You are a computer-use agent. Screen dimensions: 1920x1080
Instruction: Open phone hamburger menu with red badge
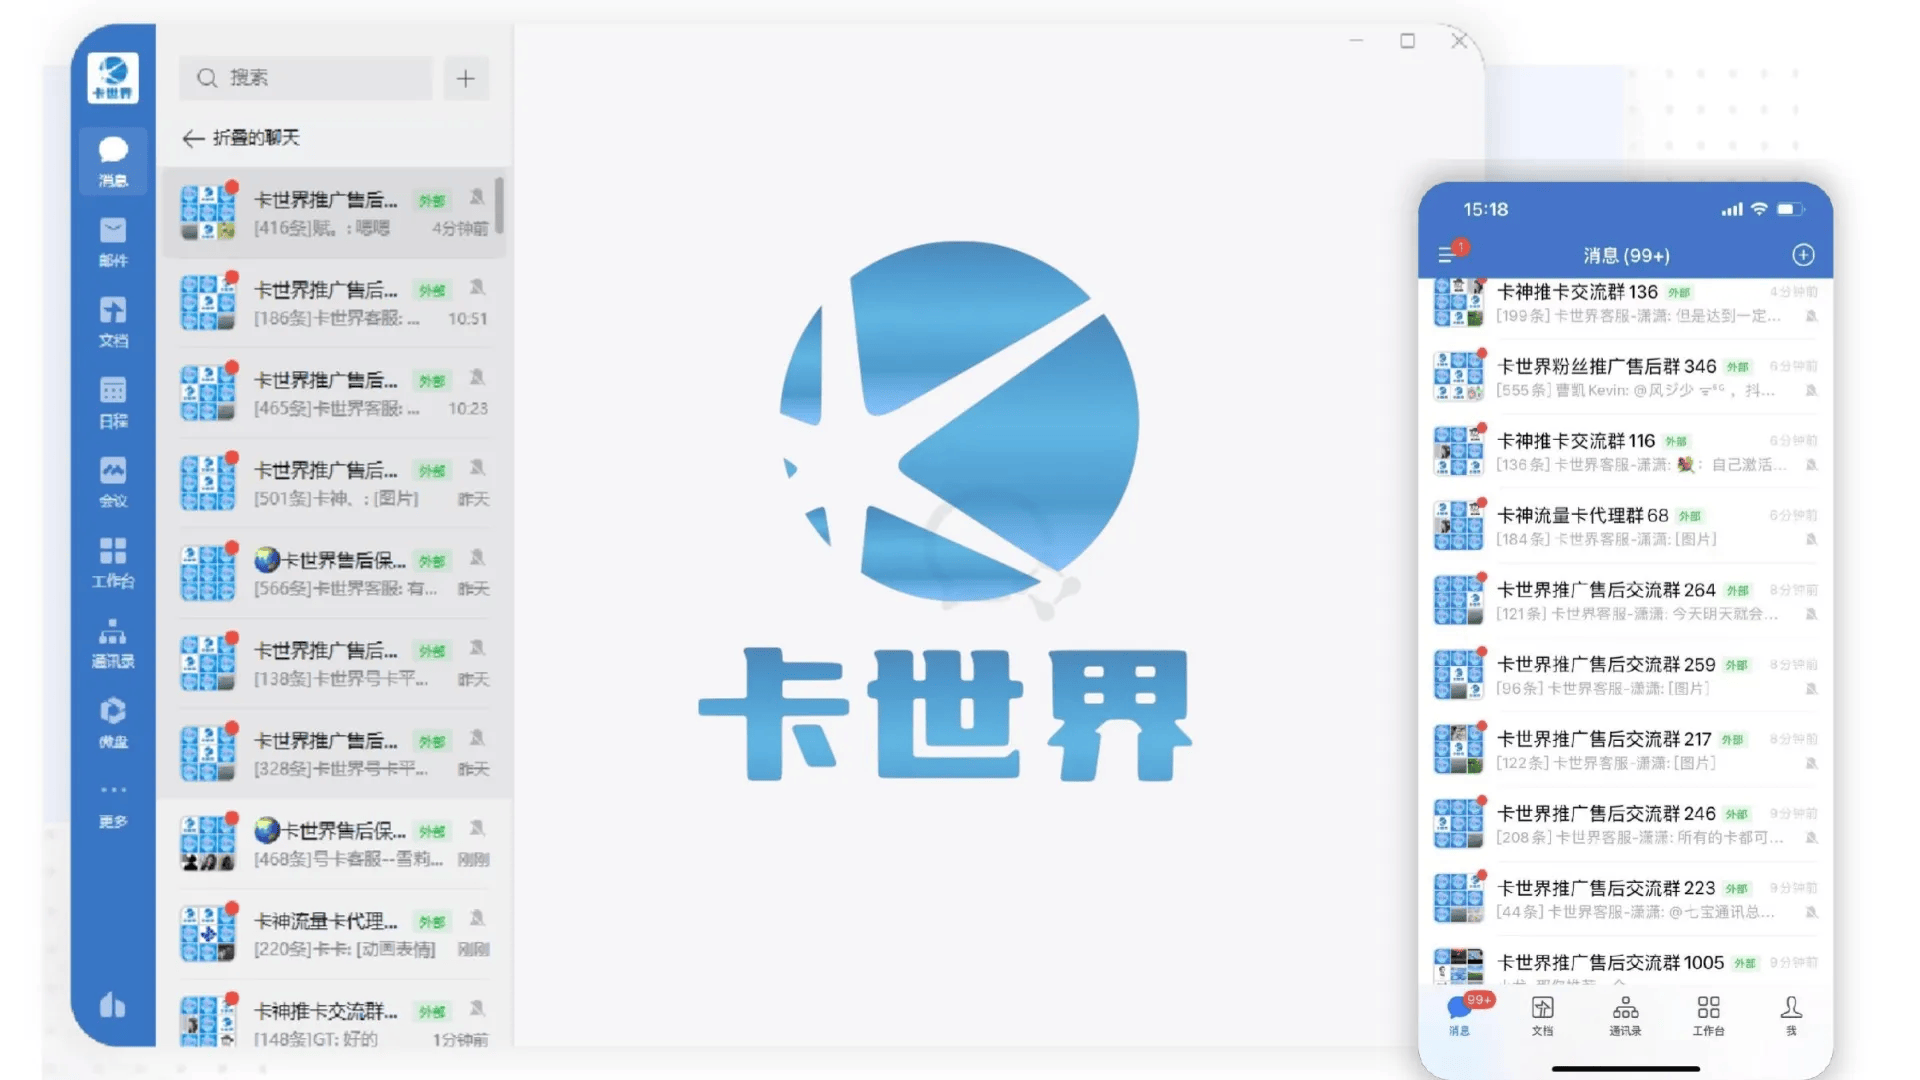click(x=1446, y=254)
